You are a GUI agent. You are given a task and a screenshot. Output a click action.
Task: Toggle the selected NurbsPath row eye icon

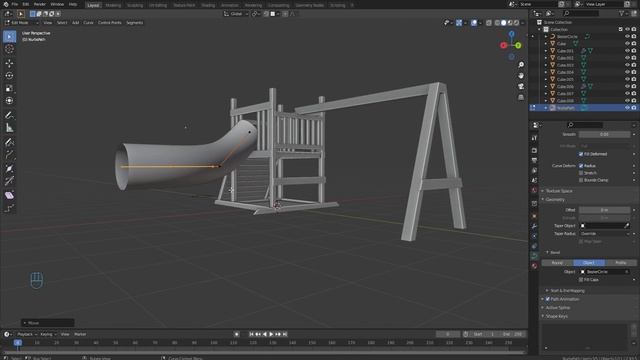[627, 108]
